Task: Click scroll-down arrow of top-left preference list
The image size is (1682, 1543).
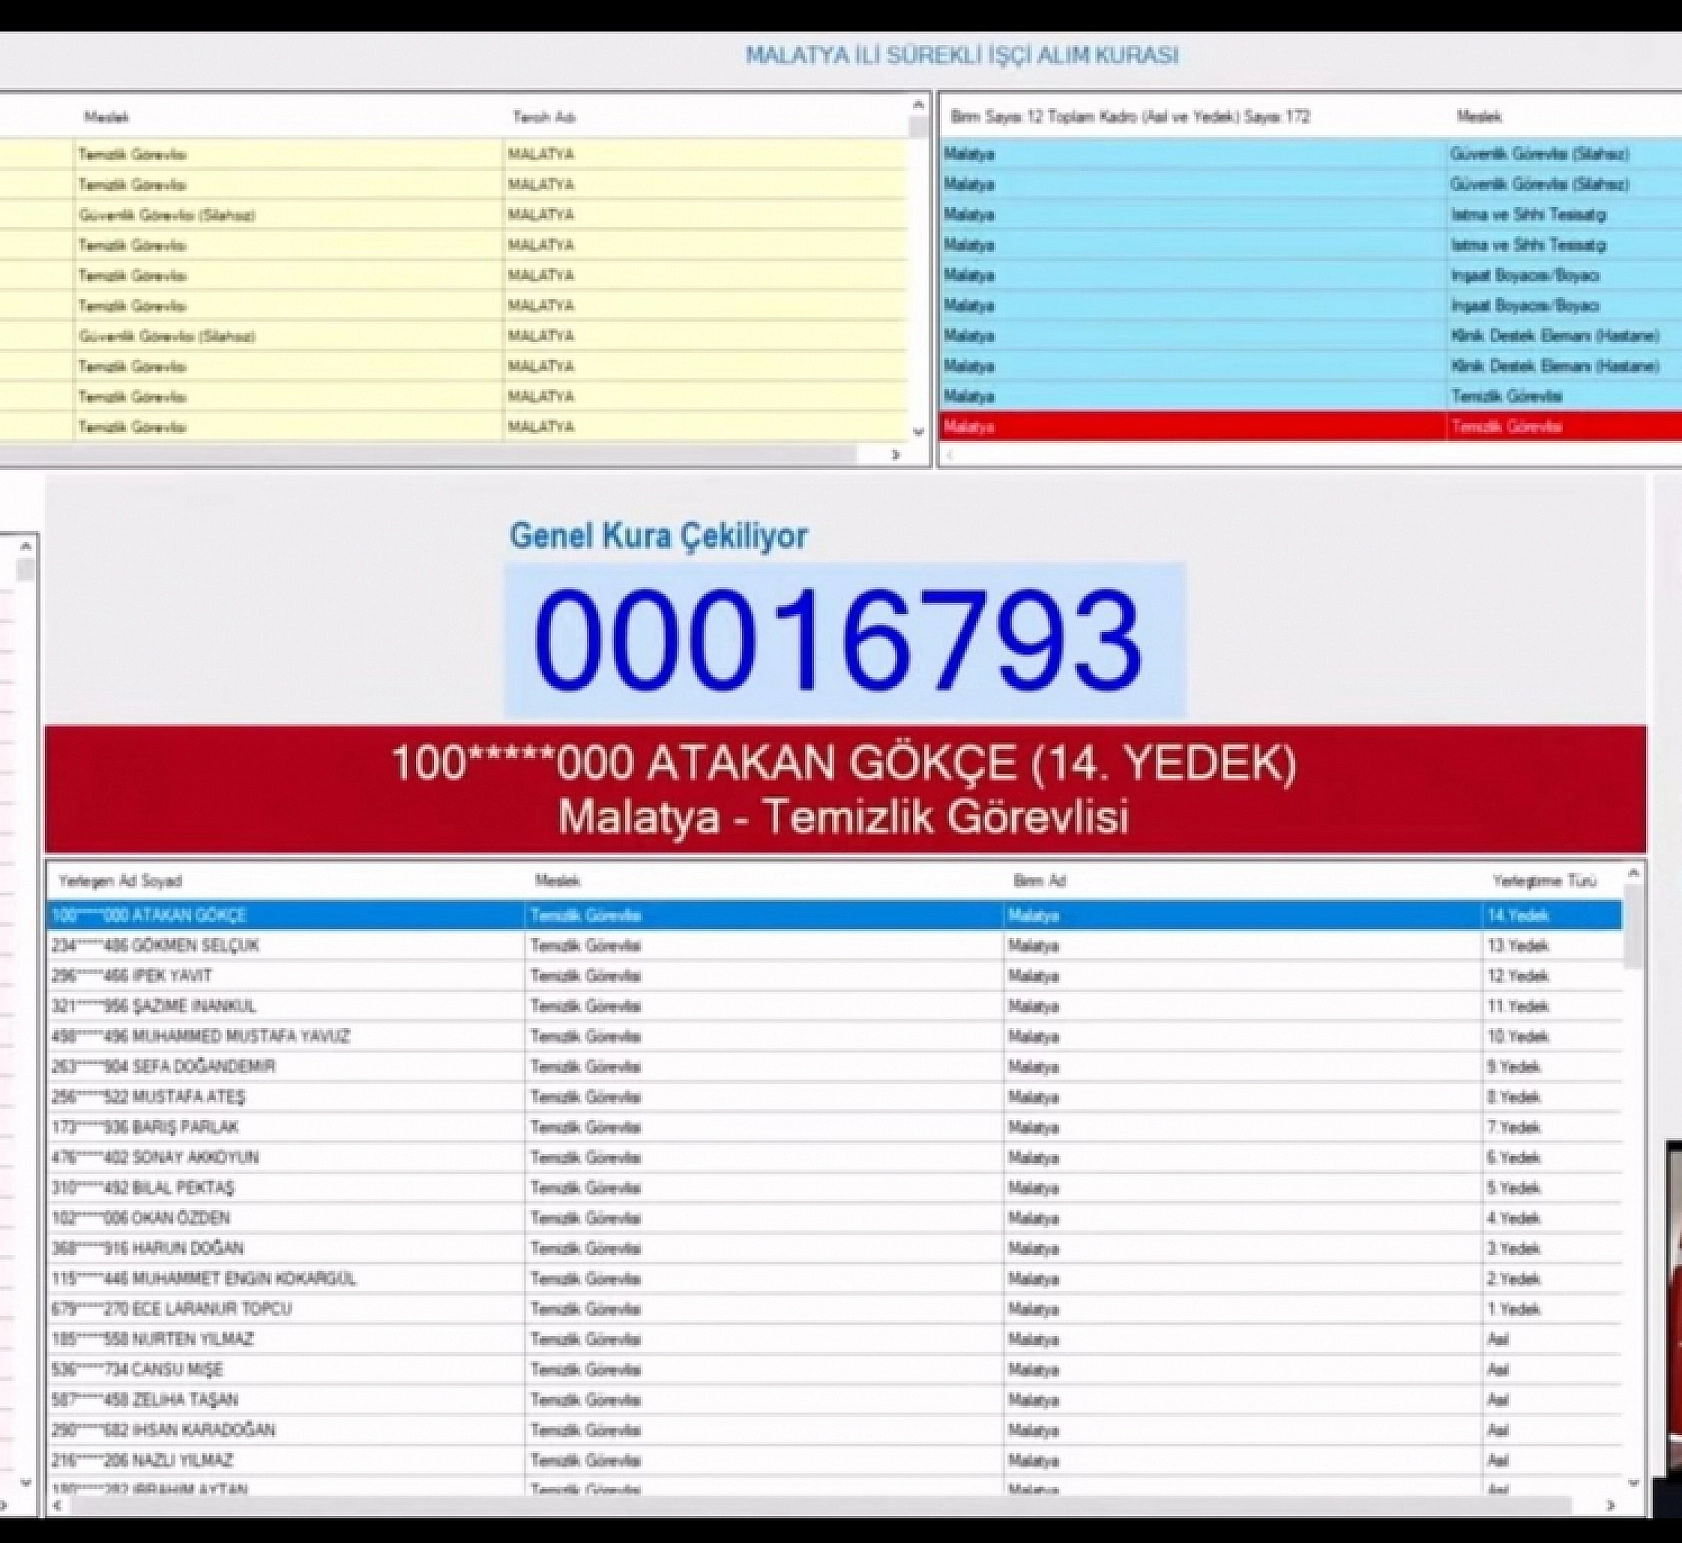Action: click(918, 432)
